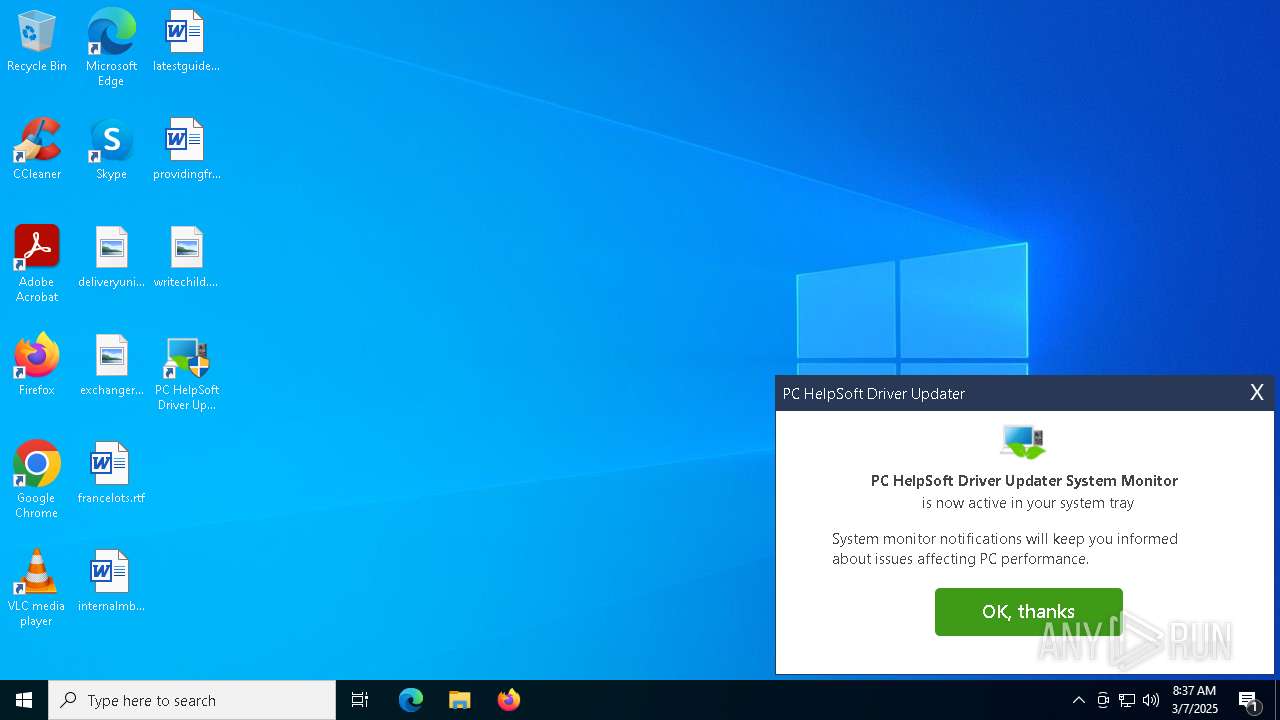This screenshot has width=1280, height=720.
Task: Open the network tray icon
Action: tap(1127, 700)
